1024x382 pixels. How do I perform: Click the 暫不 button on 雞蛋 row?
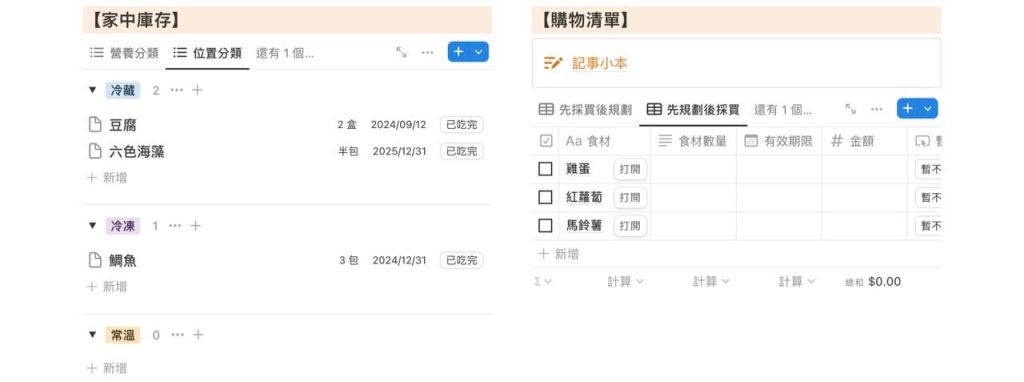pos(929,169)
